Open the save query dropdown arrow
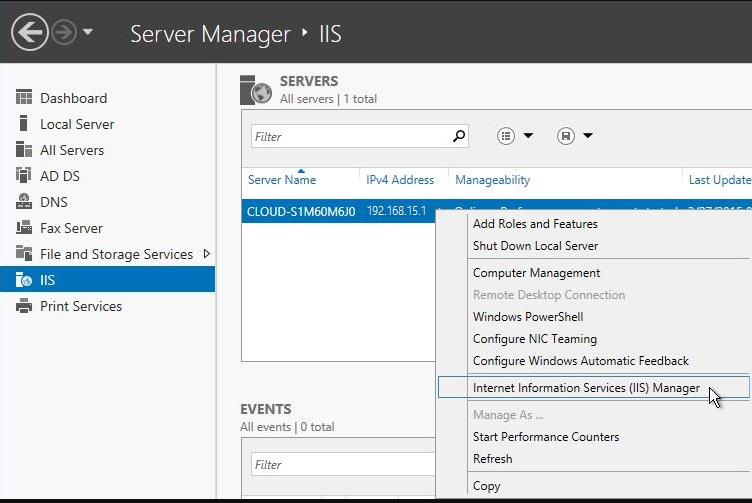The height and width of the screenshot is (503, 752). pos(588,136)
